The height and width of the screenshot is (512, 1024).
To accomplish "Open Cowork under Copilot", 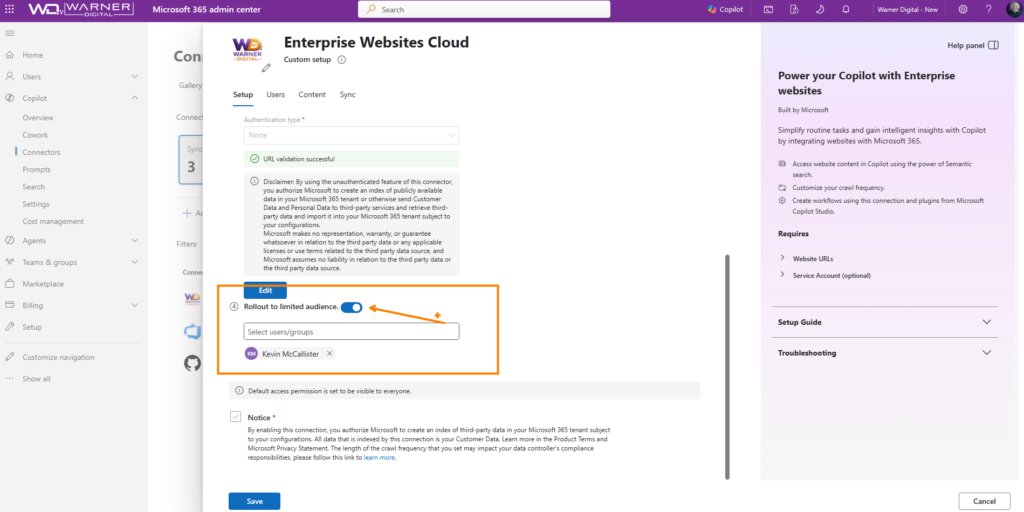I will [35, 135].
